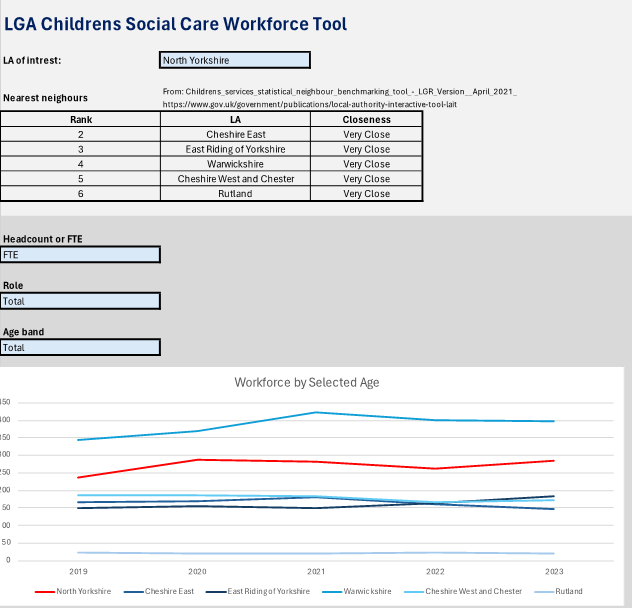The width and height of the screenshot is (632, 608).
Task: Select the LA column header
Action: click(235, 119)
